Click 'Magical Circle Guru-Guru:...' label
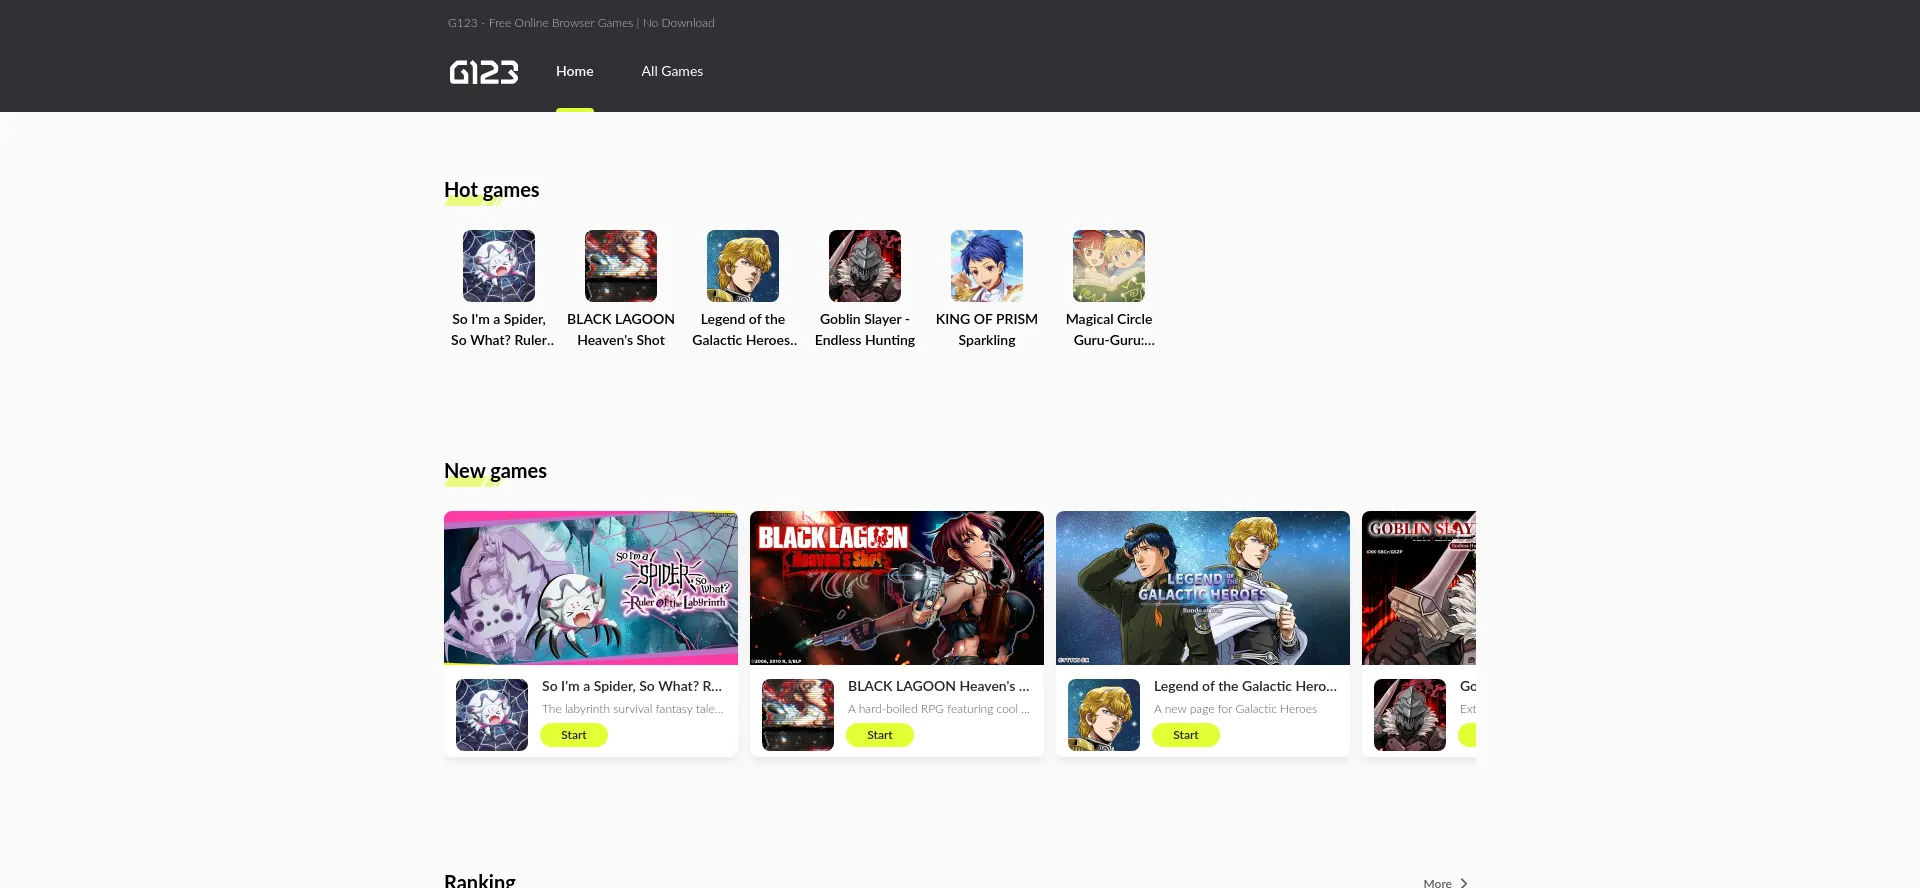 pyautogui.click(x=1110, y=330)
